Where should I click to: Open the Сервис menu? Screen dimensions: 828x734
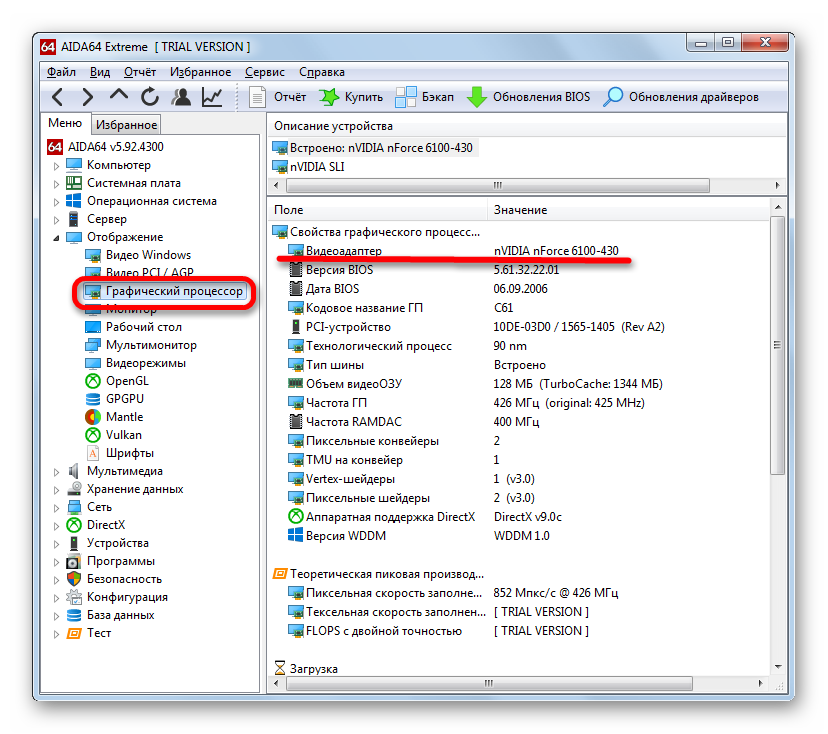(264, 72)
